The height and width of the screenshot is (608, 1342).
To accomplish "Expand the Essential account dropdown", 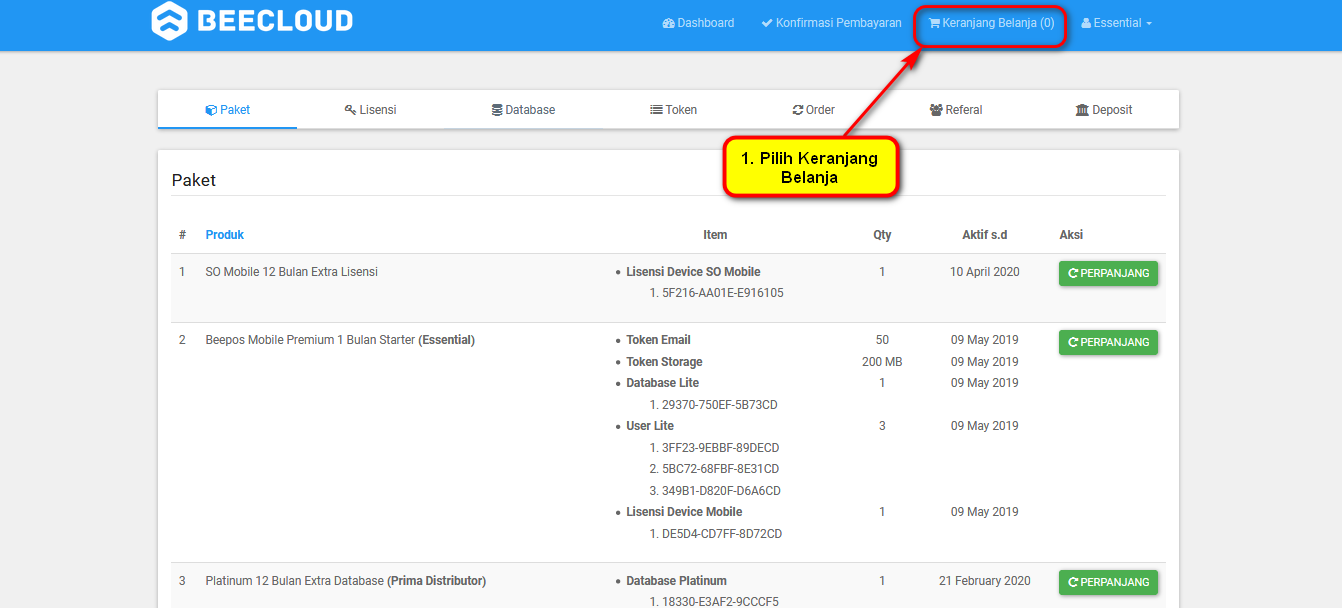I will 1116,23.
